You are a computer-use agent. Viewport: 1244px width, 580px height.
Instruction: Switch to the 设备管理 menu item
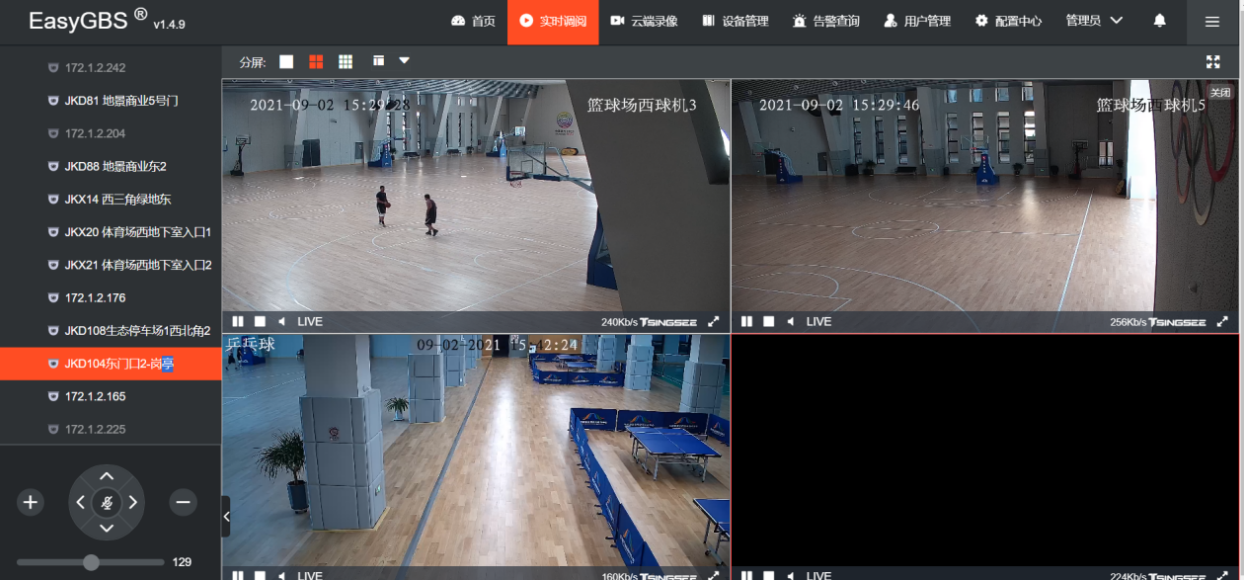pyautogui.click(x=737, y=21)
